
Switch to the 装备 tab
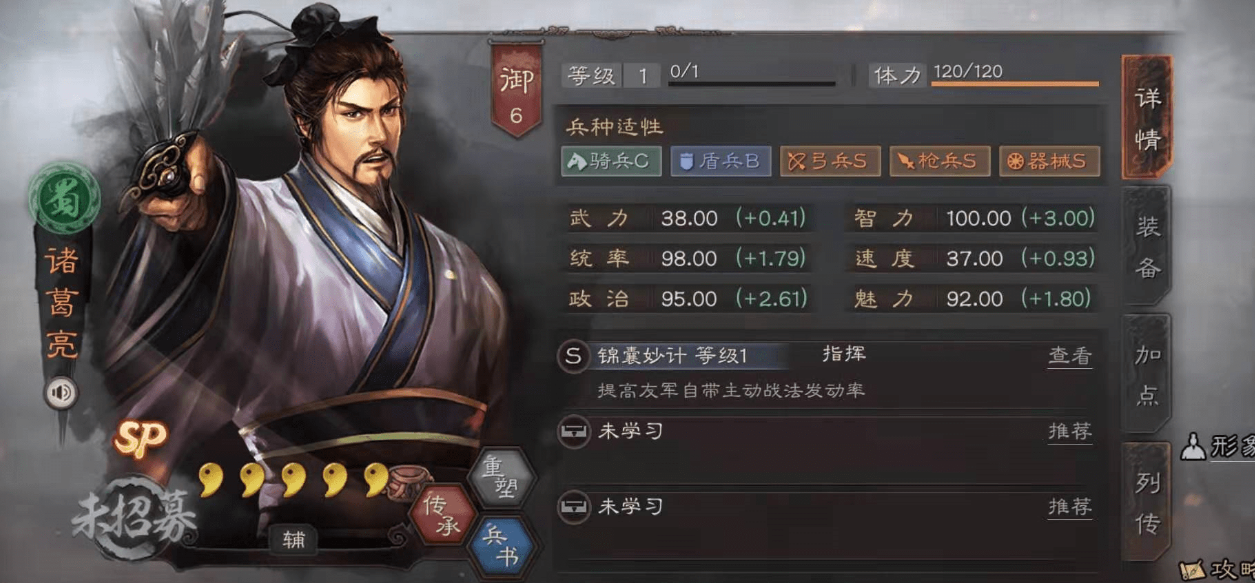click(1147, 247)
